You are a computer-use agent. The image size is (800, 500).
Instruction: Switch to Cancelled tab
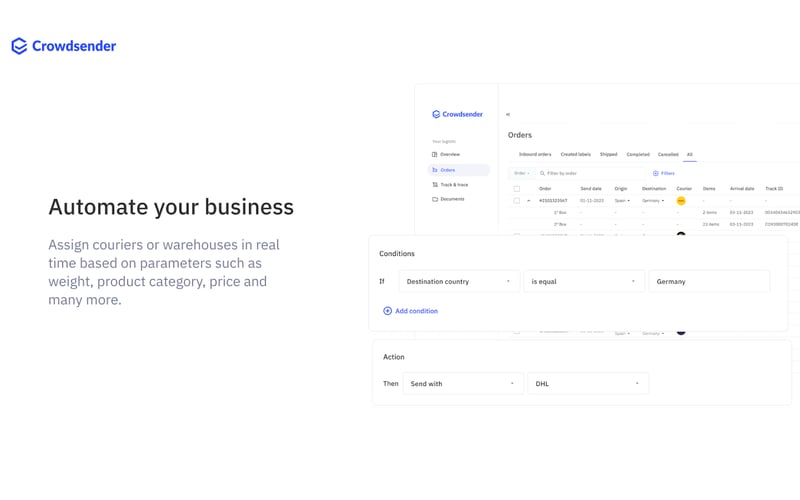[x=668, y=155]
